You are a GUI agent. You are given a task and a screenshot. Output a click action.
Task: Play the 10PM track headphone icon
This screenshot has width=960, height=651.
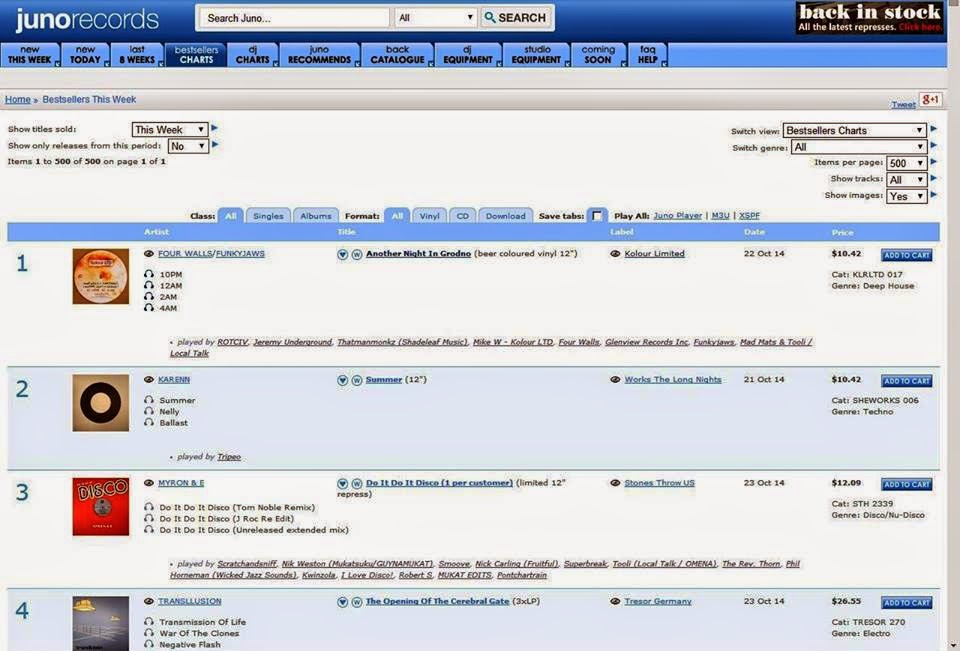tap(149, 274)
